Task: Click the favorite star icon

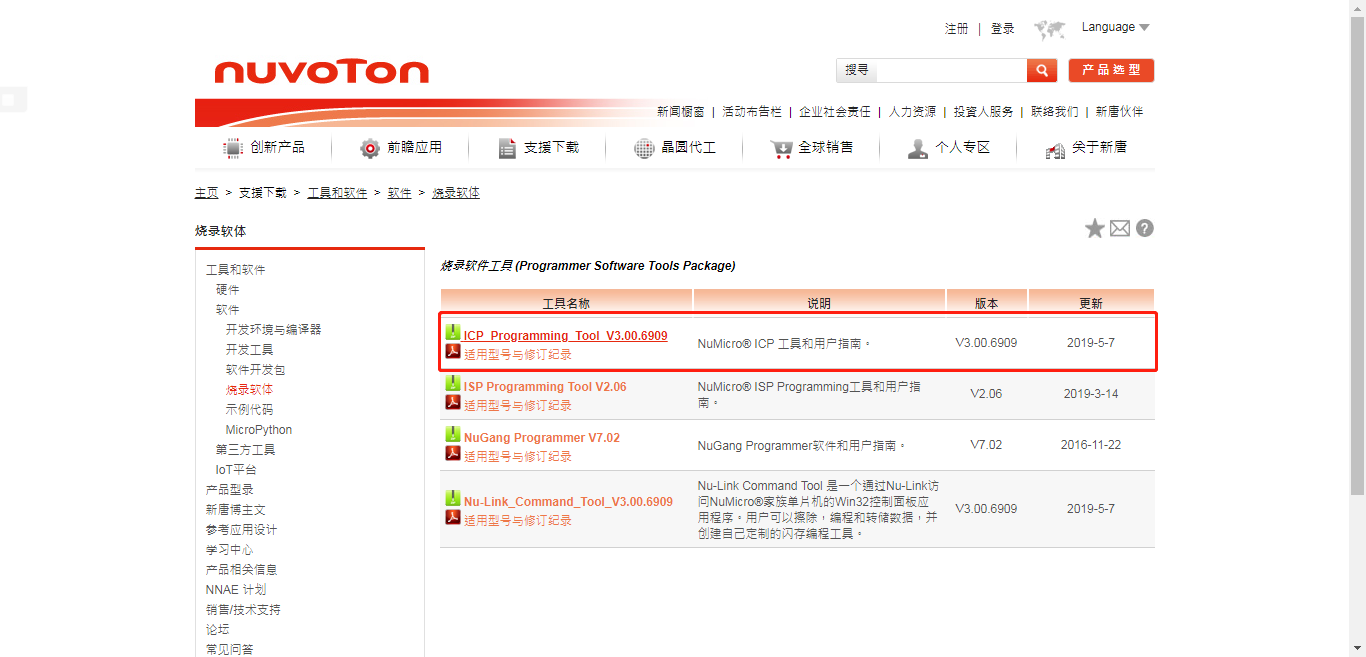Action: (x=1095, y=229)
